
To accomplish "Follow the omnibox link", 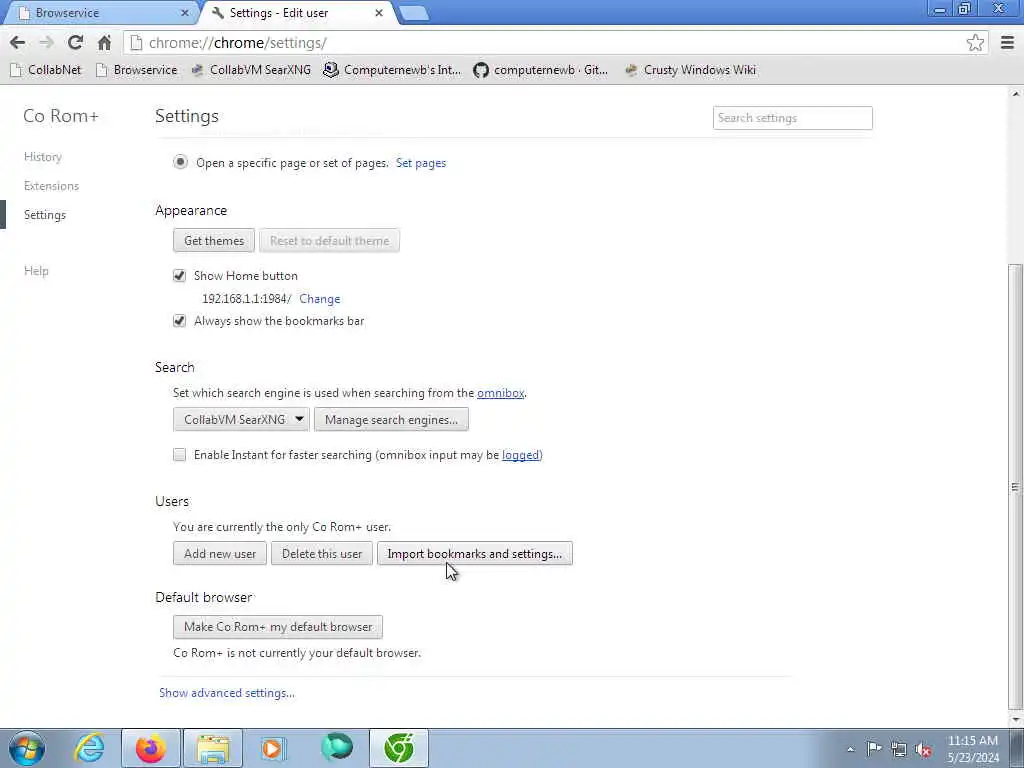I will click(x=501, y=392).
